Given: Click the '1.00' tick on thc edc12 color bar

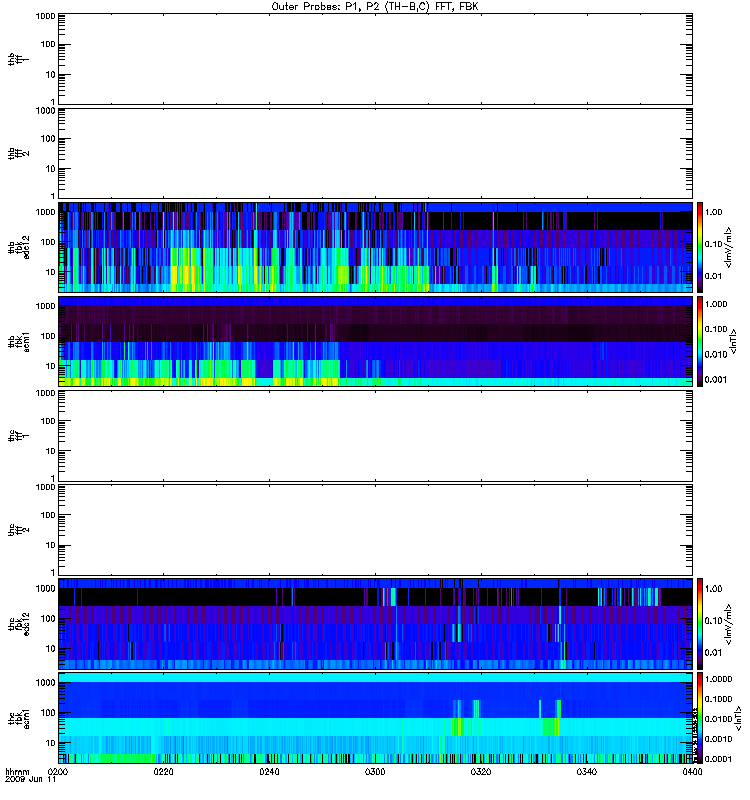Looking at the screenshot, I should click(x=713, y=589).
